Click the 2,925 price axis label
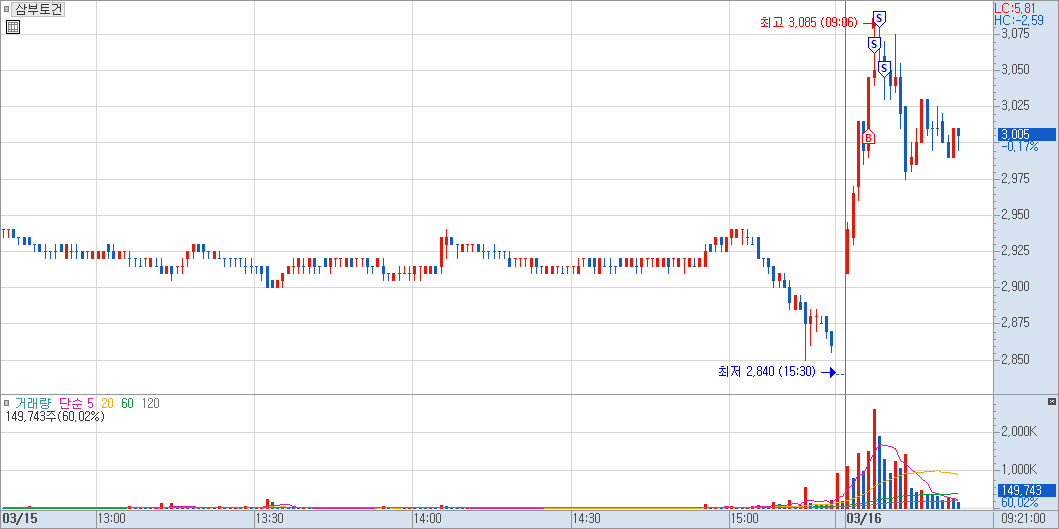Viewport: 1059px width, 529px height. pos(1016,251)
